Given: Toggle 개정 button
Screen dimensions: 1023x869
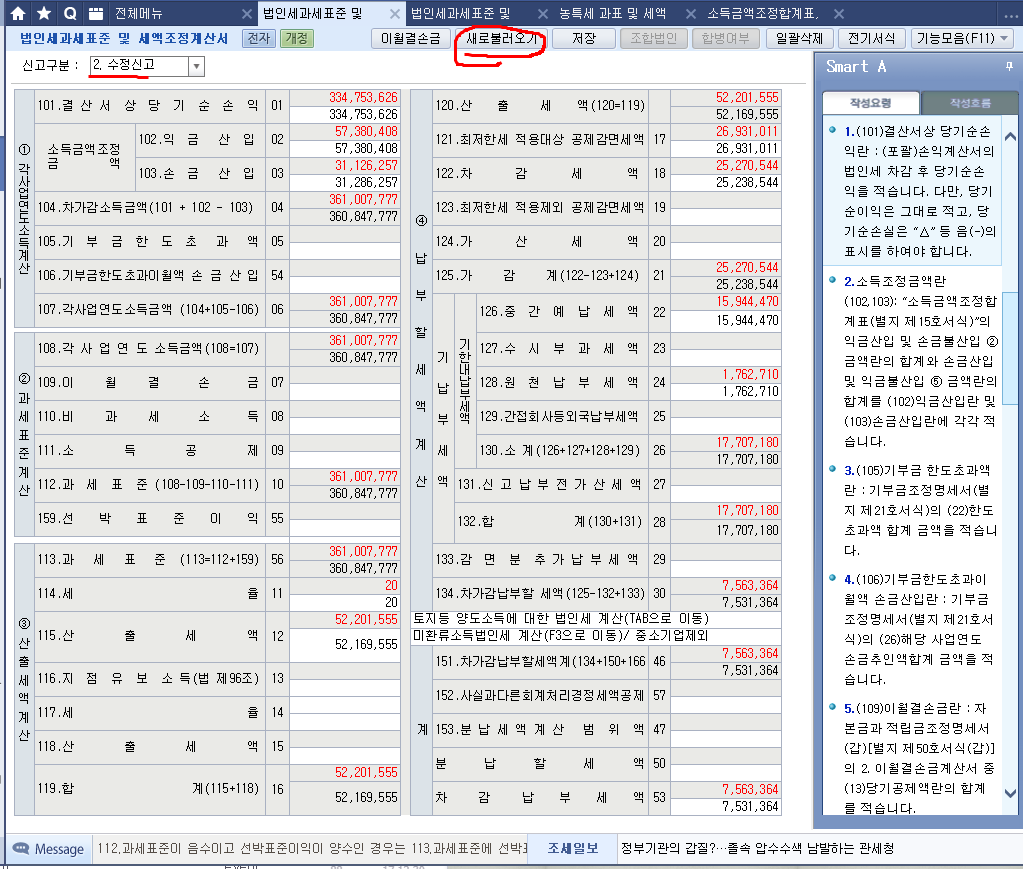Looking at the screenshot, I should [x=297, y=38].
